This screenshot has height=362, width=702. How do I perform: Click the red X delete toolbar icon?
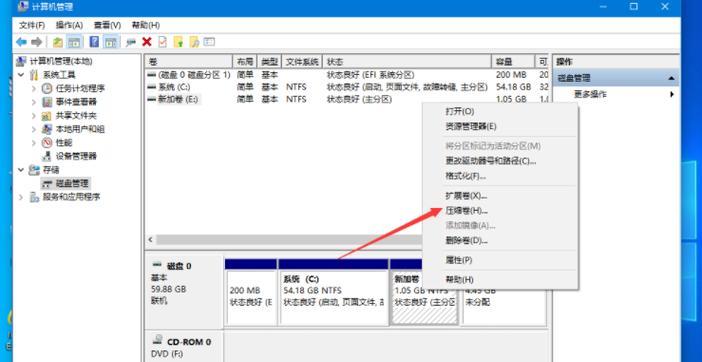tap(146, 42)
